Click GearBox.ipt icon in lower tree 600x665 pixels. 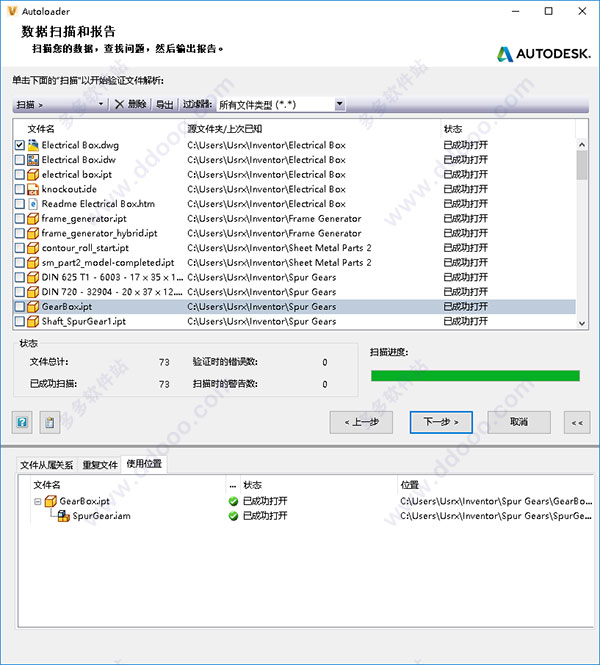coord(51,501)
